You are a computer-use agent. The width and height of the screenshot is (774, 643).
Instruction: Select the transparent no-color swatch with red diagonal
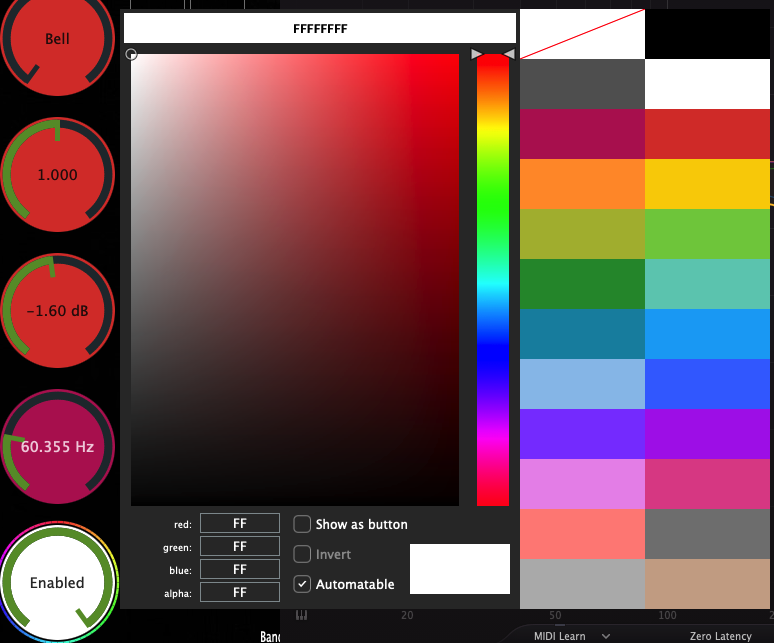click(582, 34)
